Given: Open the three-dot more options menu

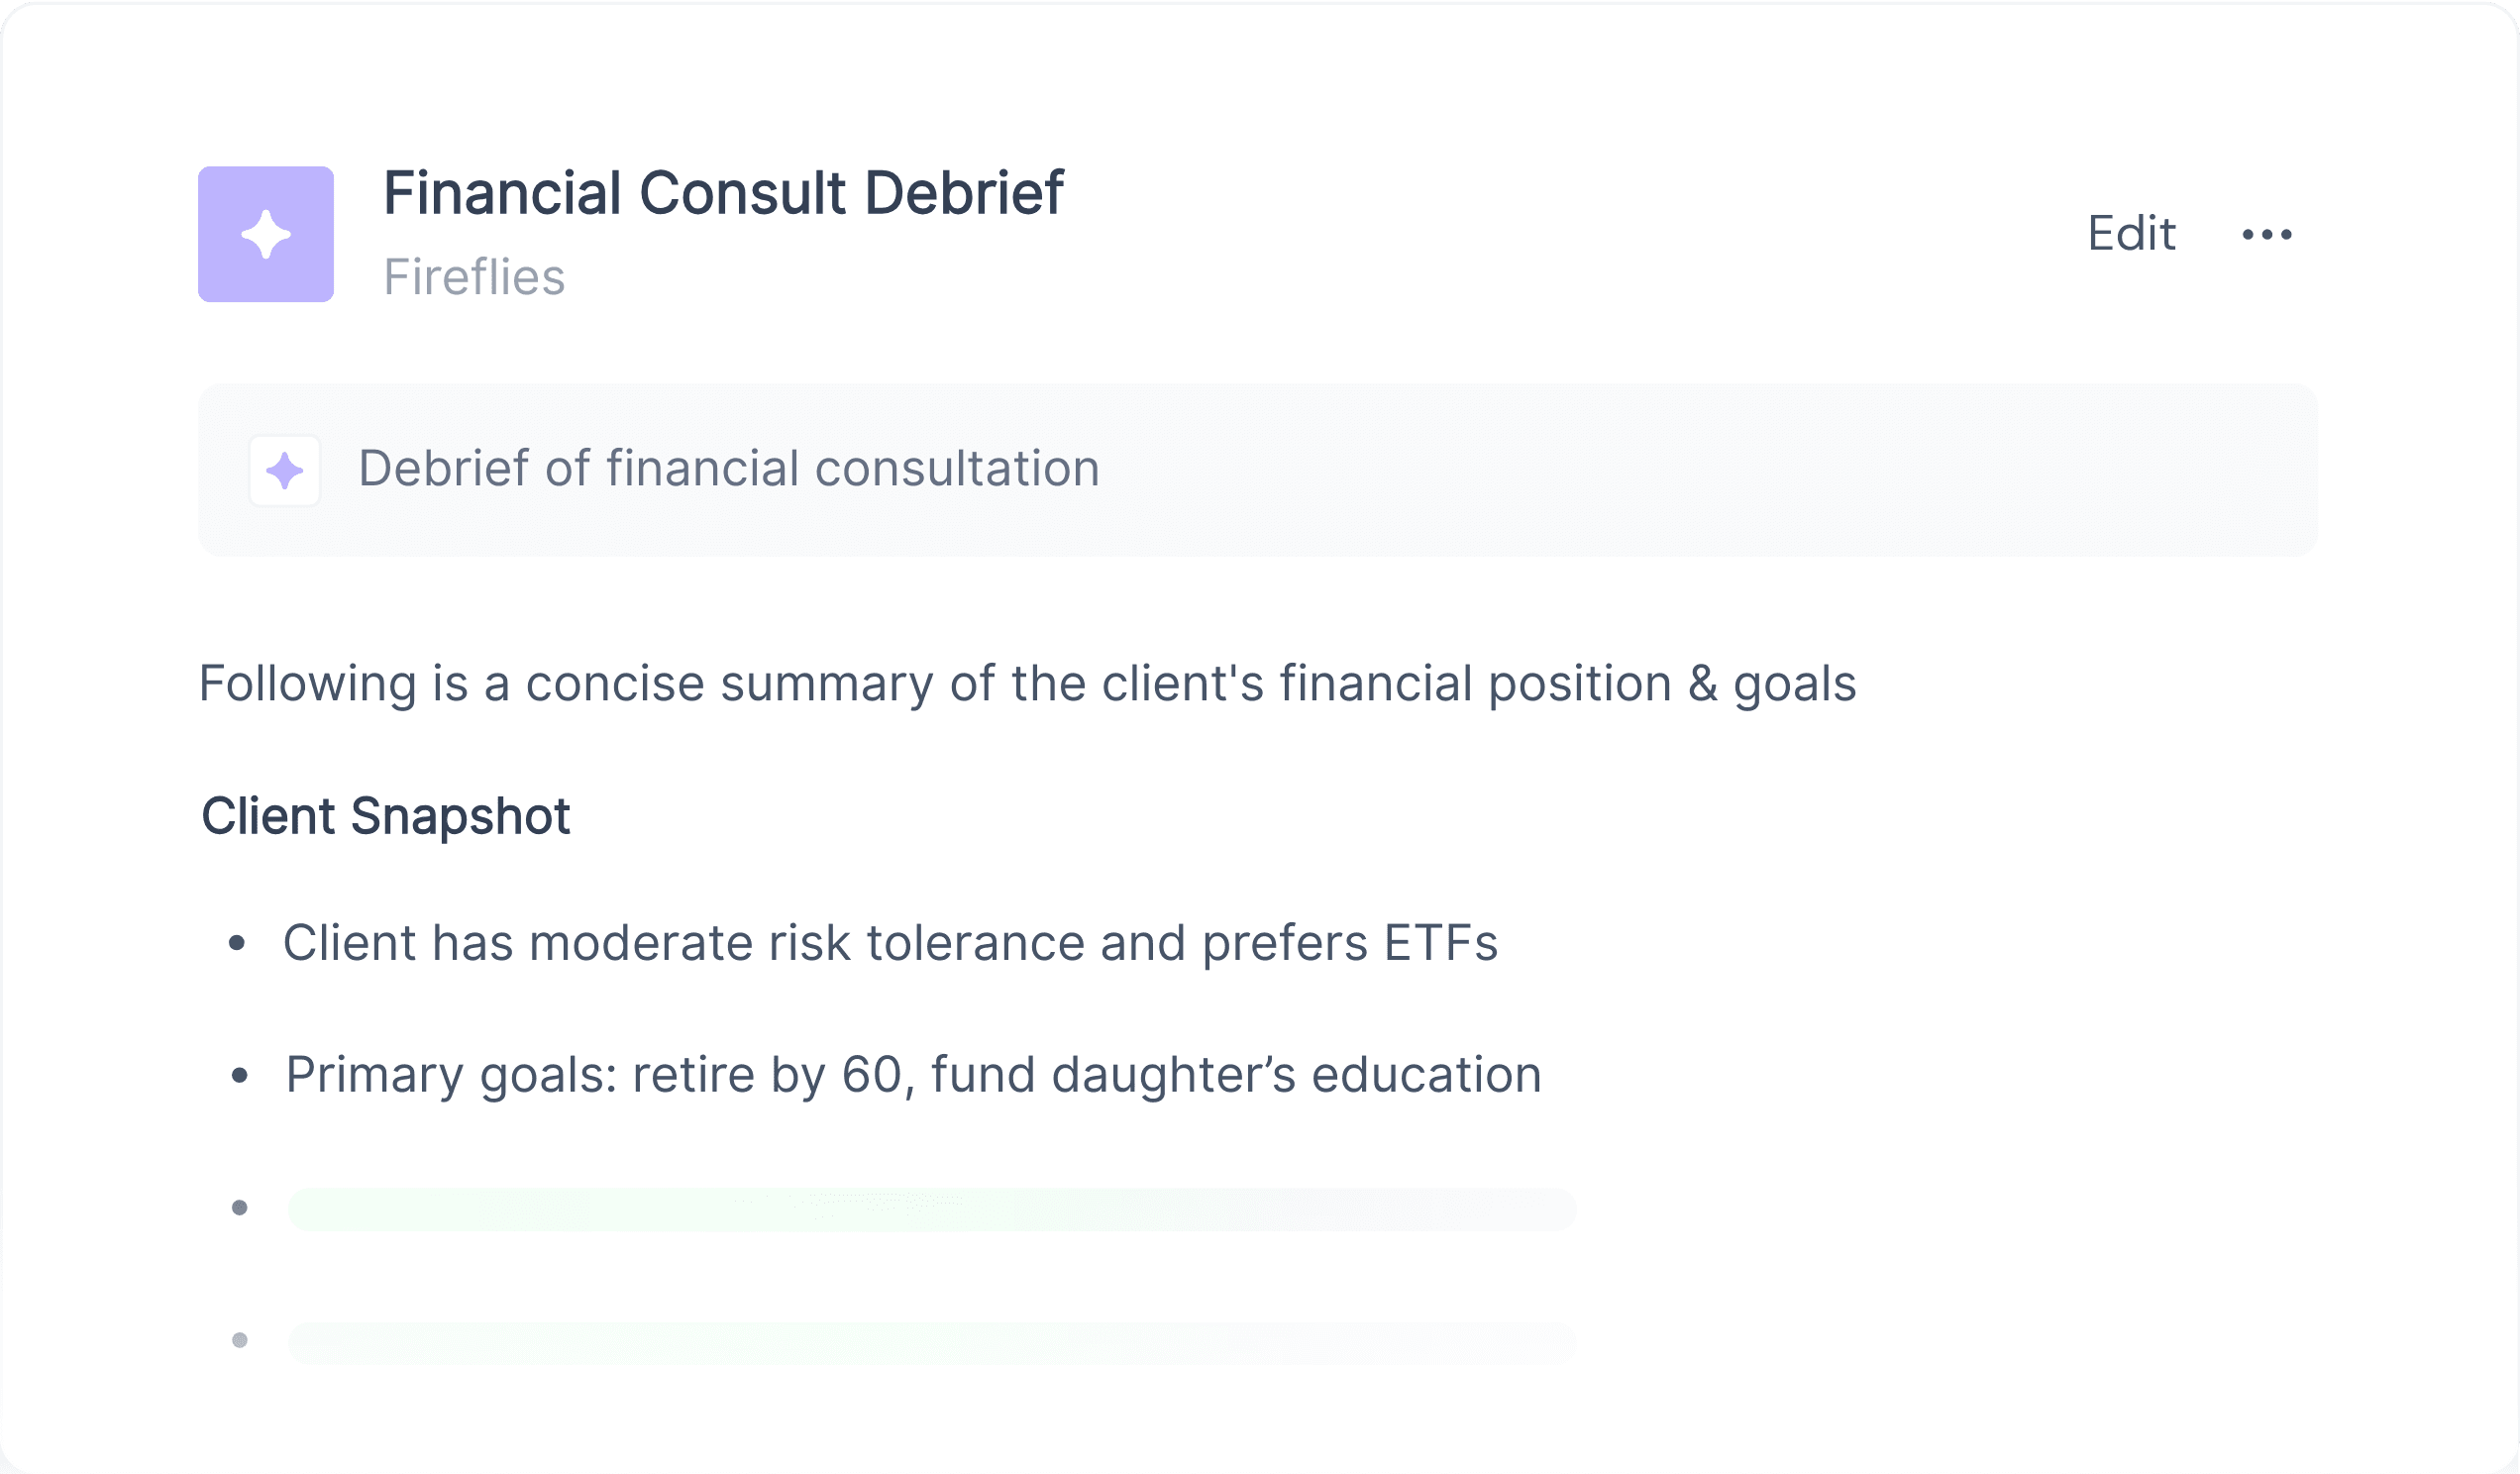Looking at the screenshot, I should click(x=2267, y=235).
